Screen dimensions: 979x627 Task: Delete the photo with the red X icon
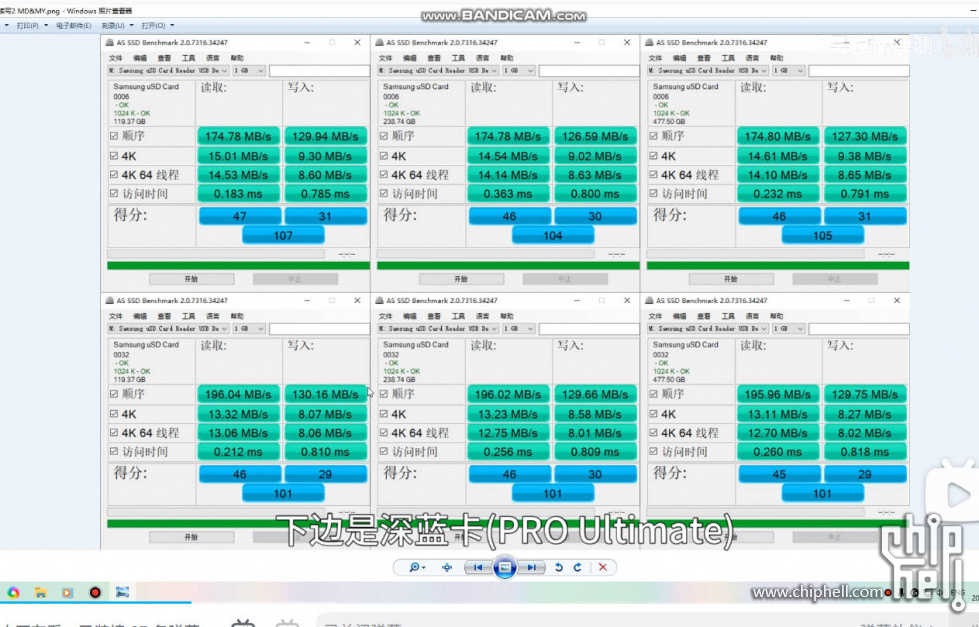603,567
